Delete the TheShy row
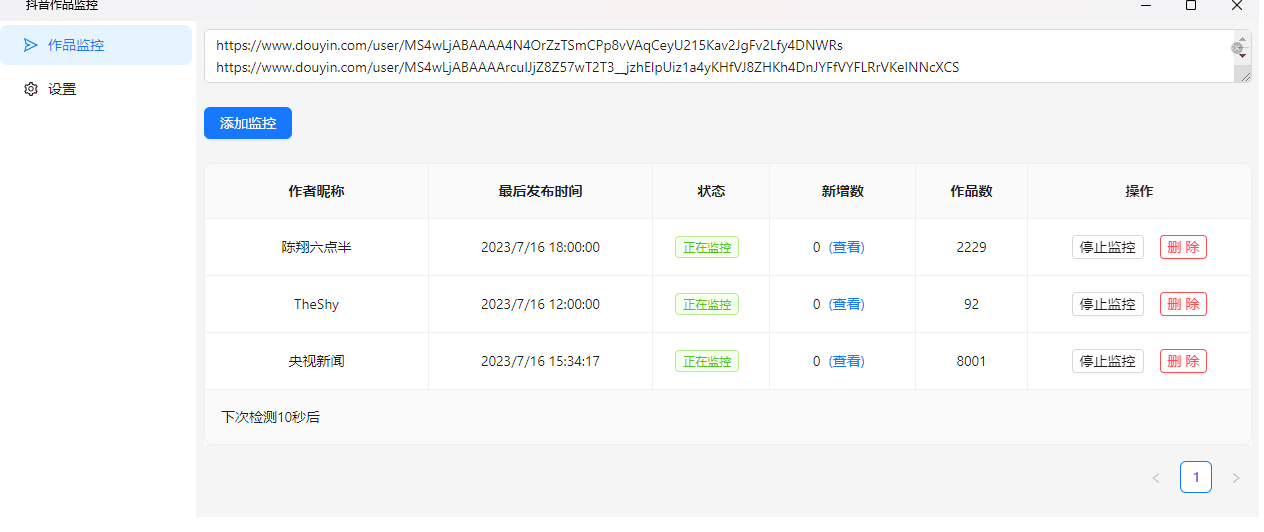 point(1183,304)
